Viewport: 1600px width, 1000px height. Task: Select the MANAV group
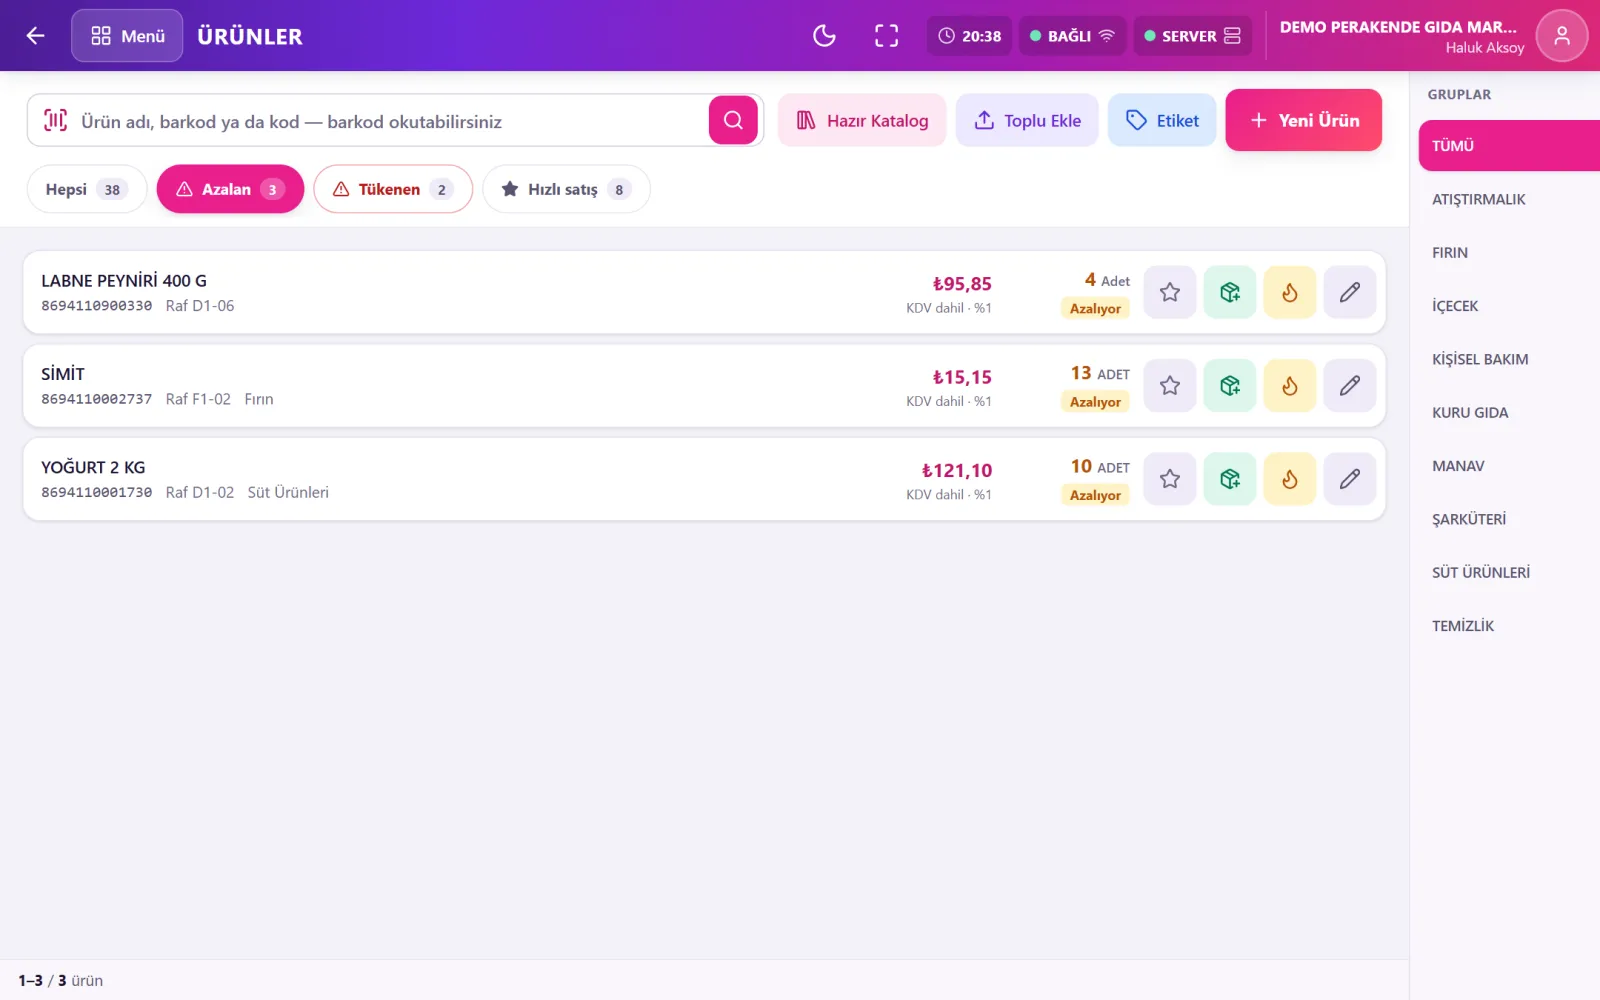tap(1509, 466)
